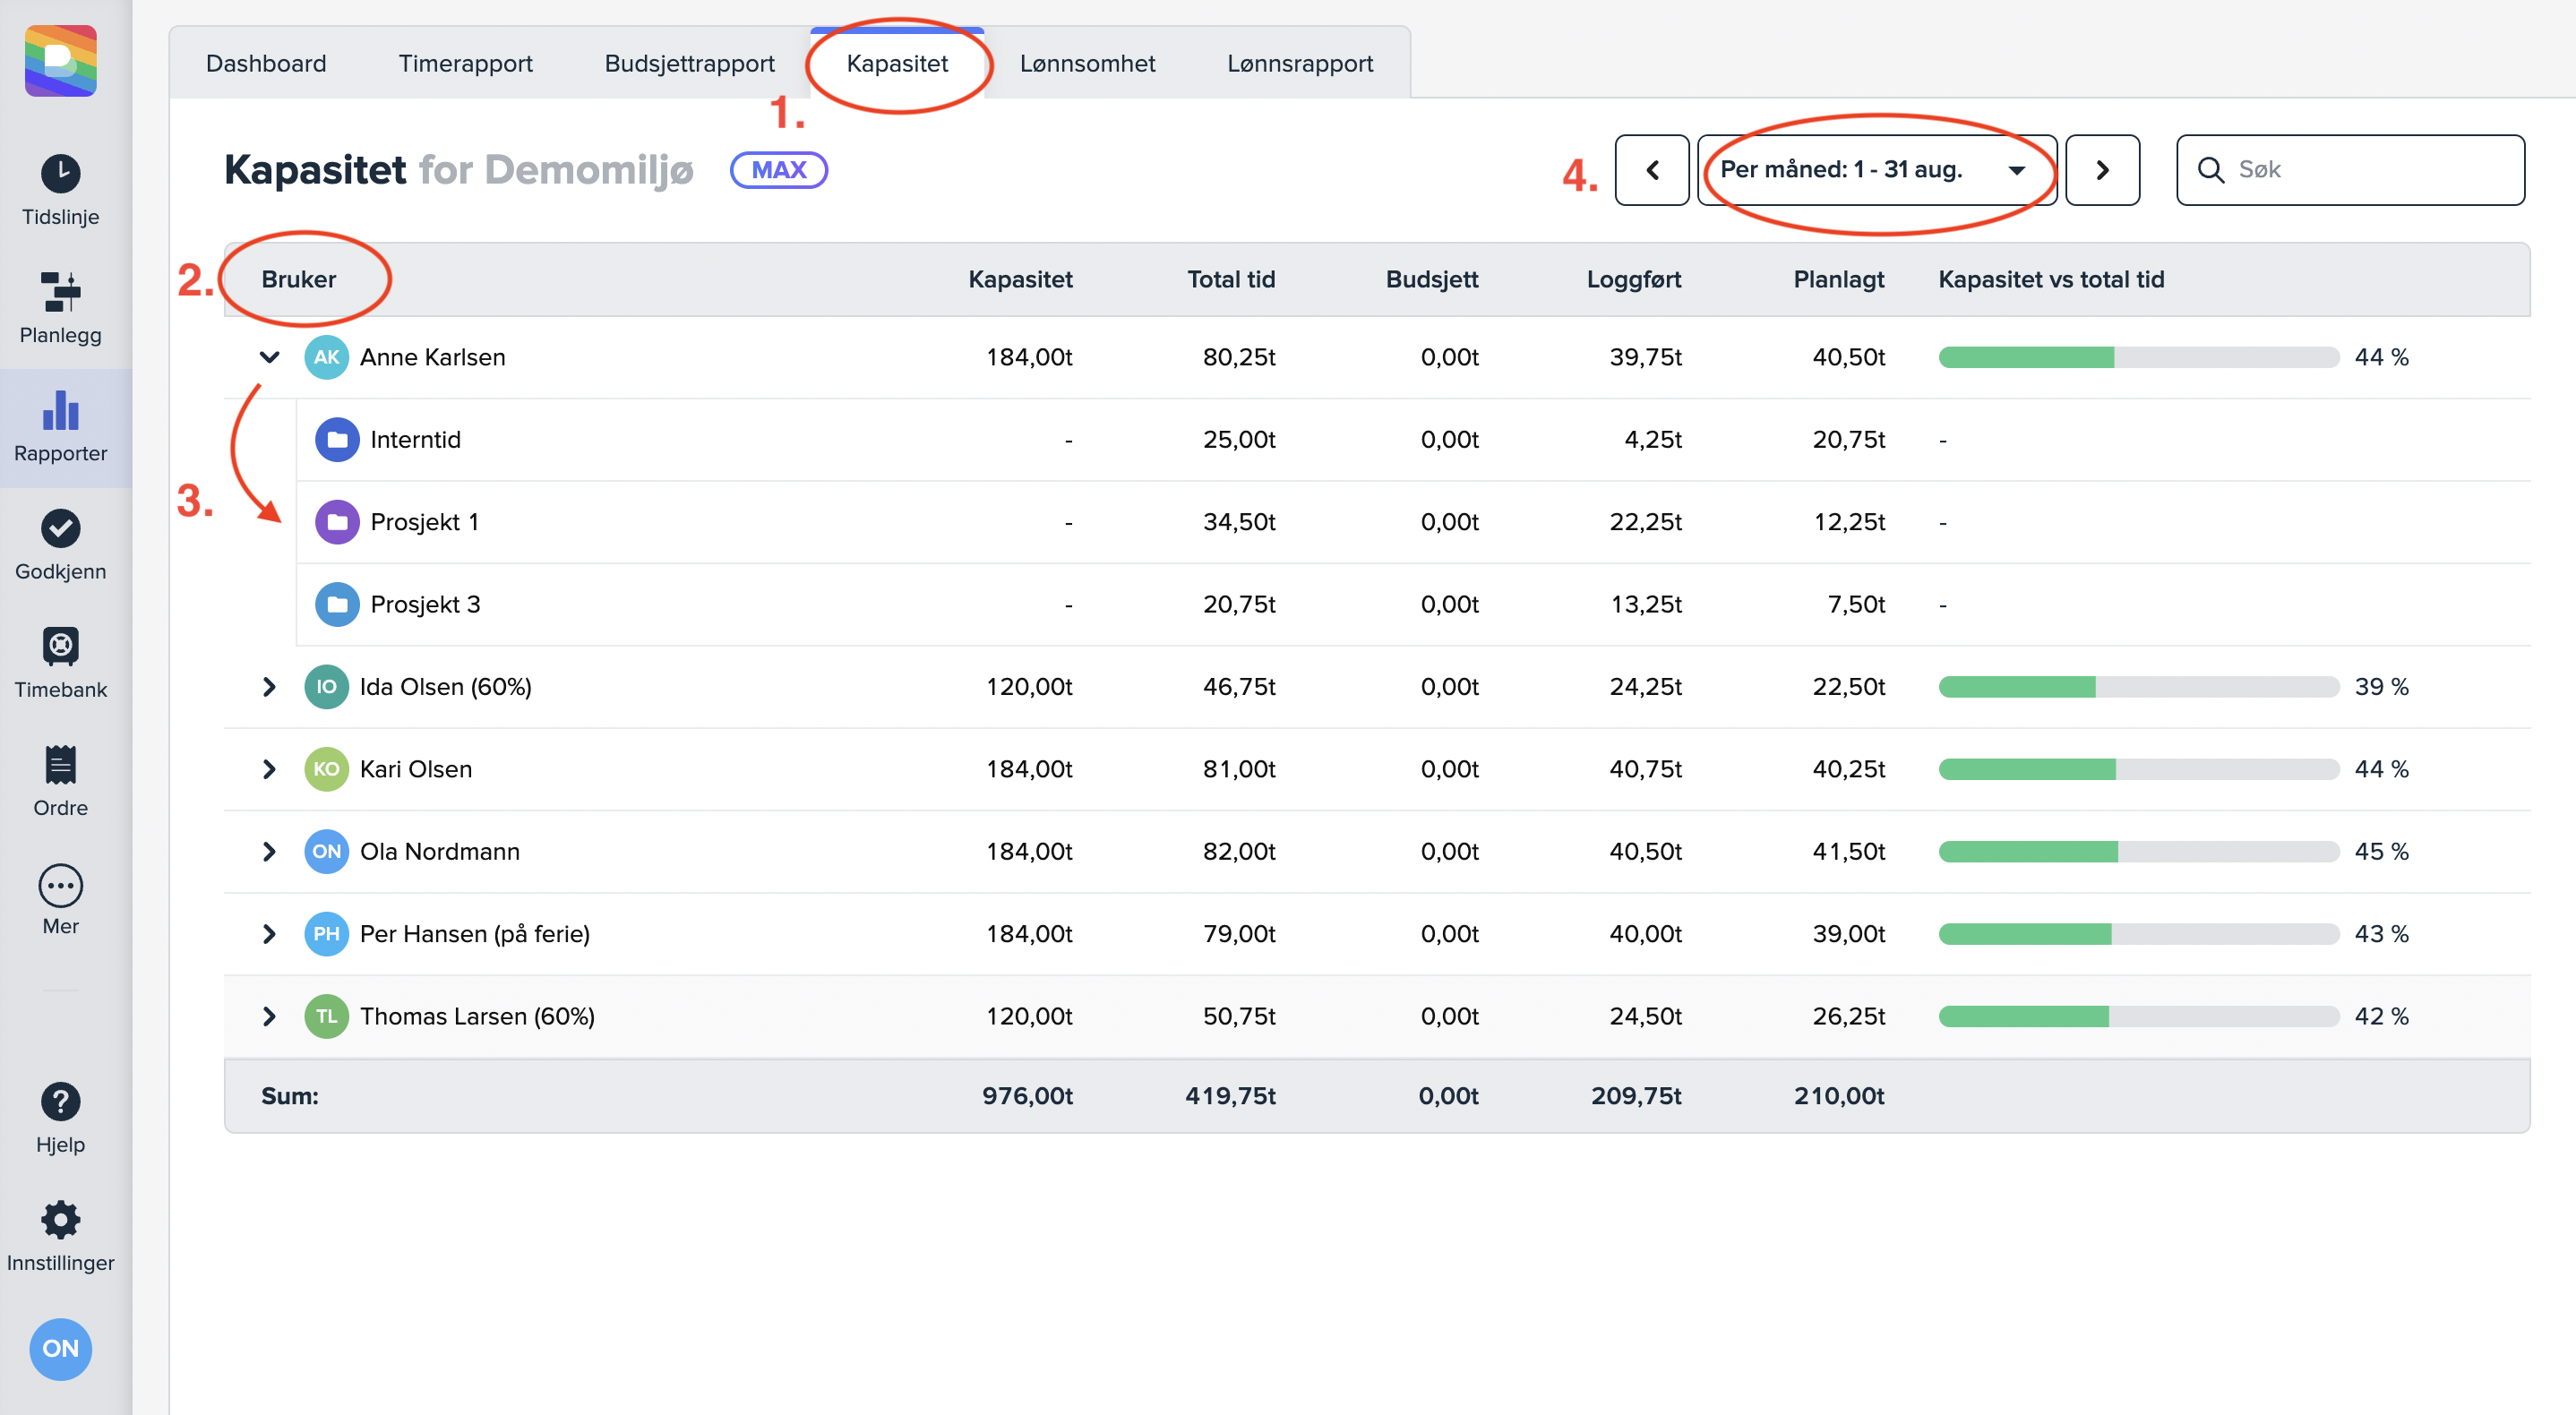Click the Mer ellipsis icon
The image size is (2576, 1415).
tap(60, 885)
